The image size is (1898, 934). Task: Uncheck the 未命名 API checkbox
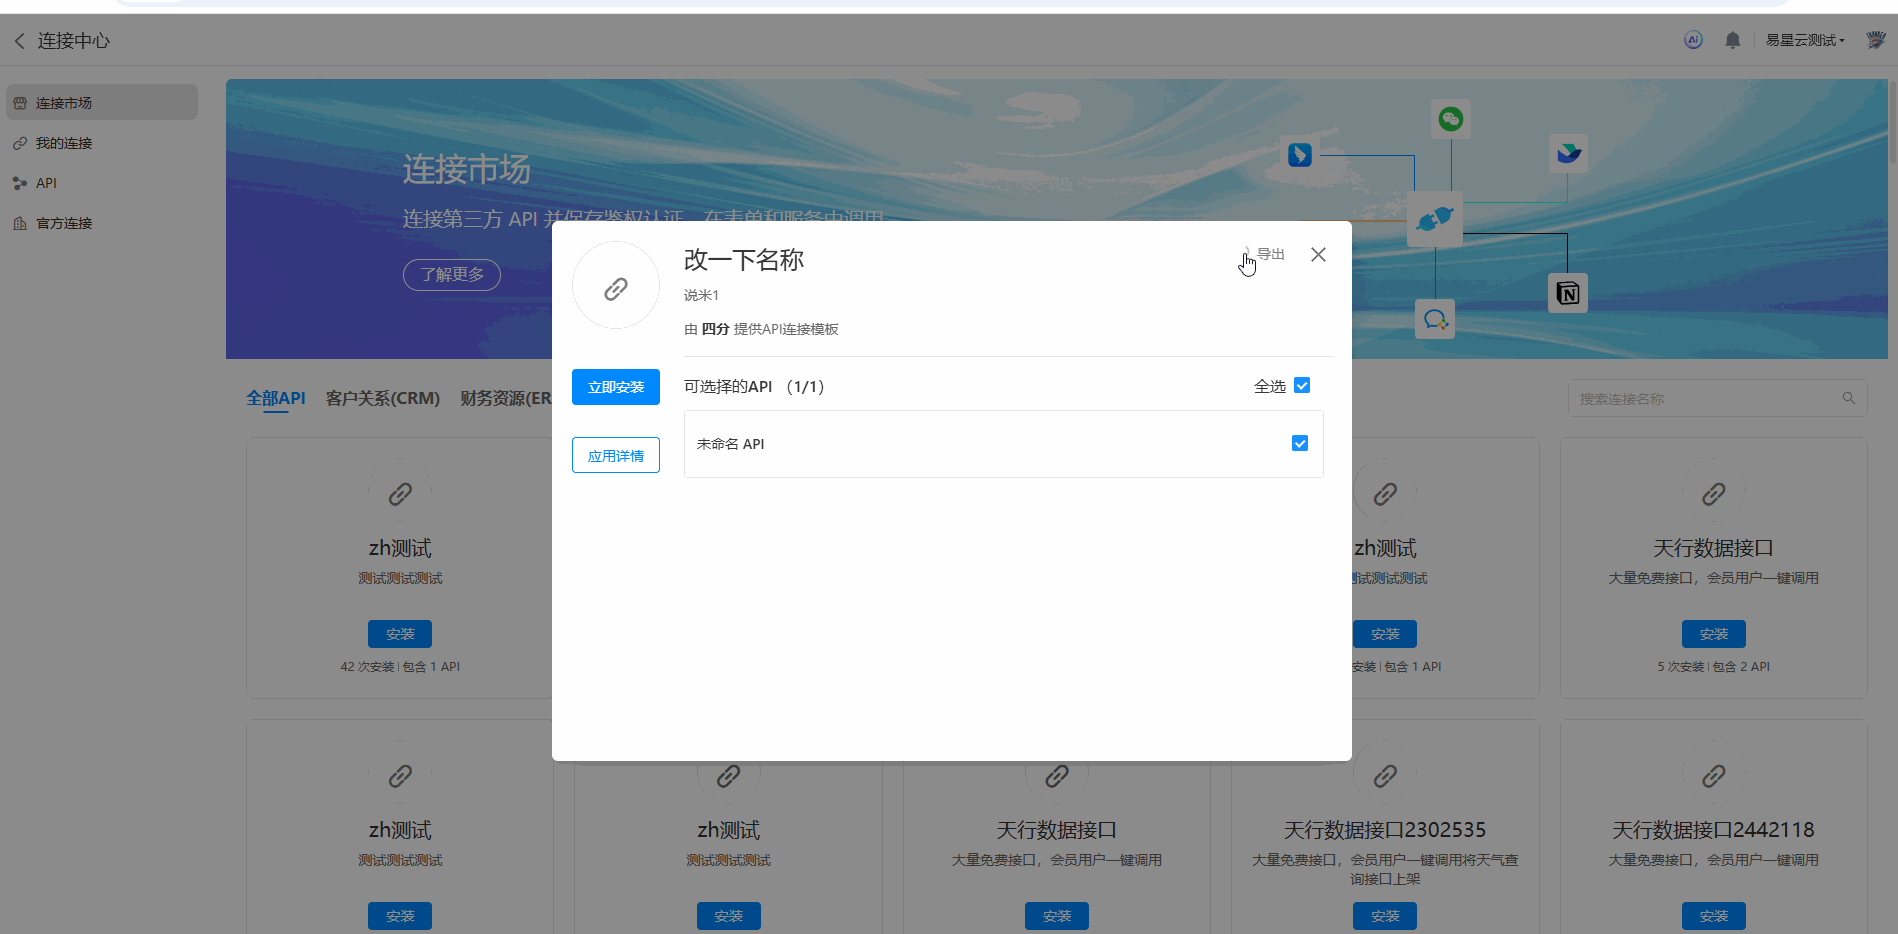pos(1299,443)
